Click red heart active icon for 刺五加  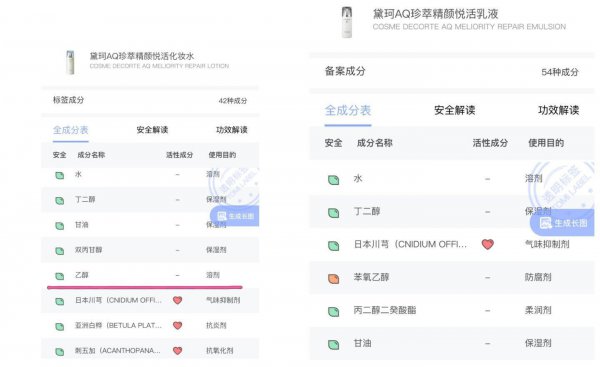coord(177,351)
